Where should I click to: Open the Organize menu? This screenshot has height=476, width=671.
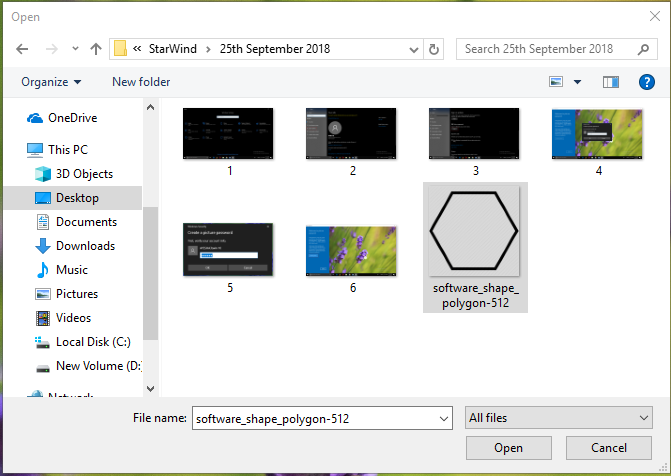pos(51,82)
